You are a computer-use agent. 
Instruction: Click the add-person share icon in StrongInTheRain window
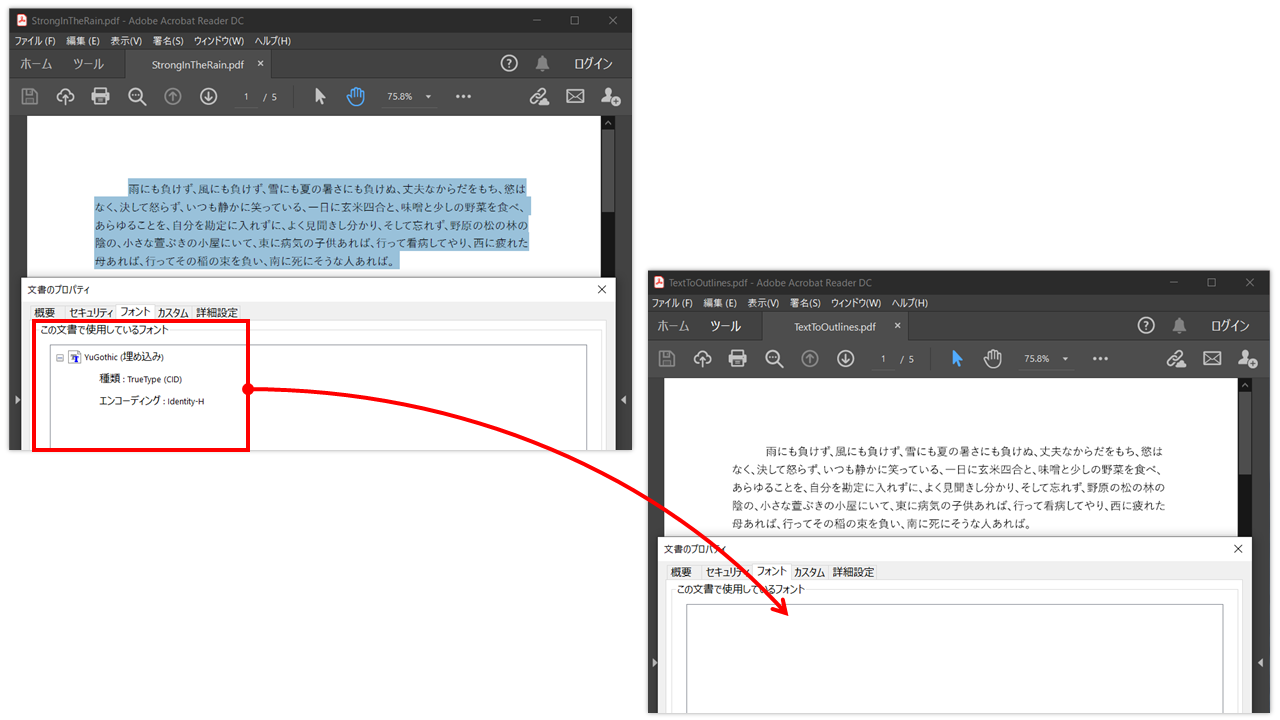[610, 96]
